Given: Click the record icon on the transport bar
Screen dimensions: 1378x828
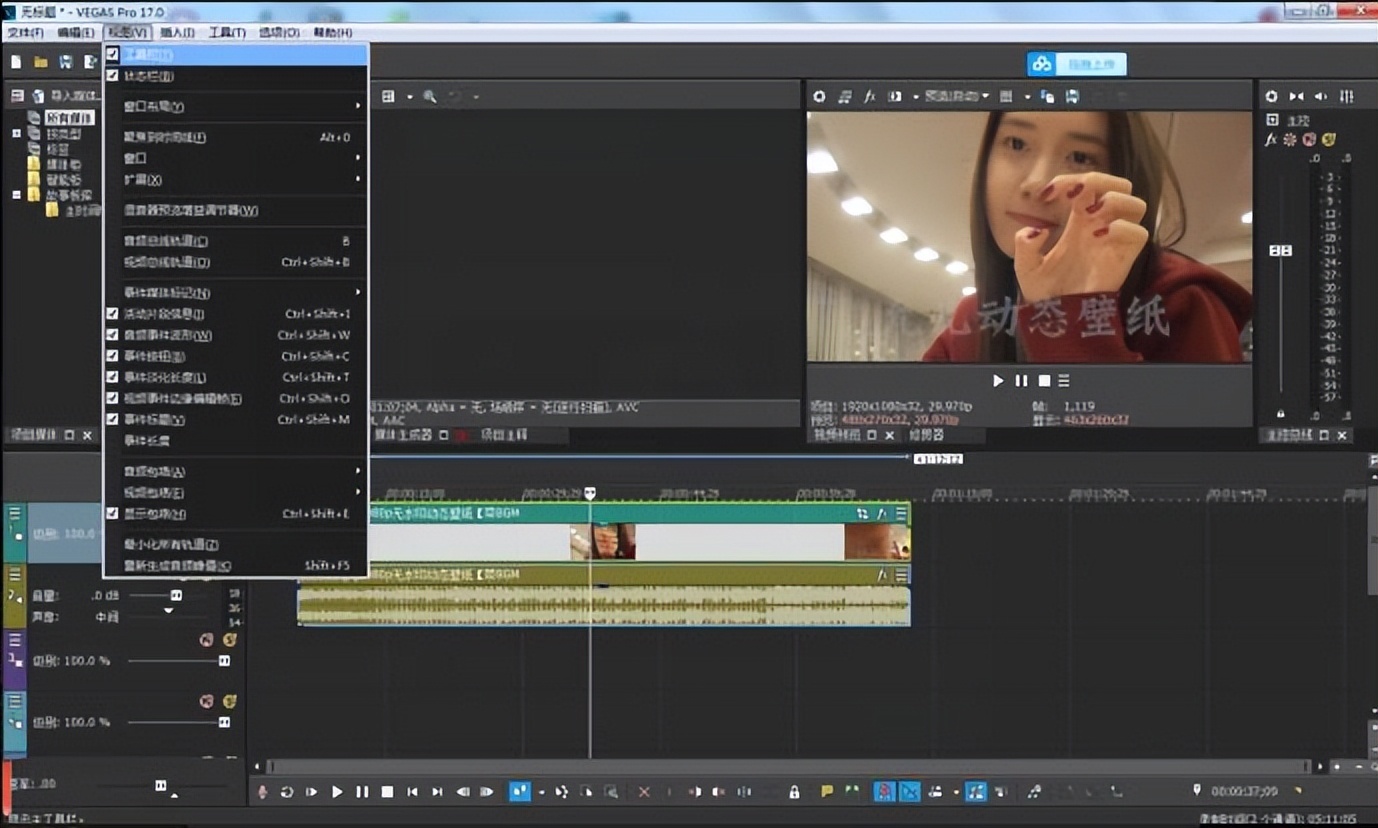Looking at the screenshot, I should pos(260,791).
